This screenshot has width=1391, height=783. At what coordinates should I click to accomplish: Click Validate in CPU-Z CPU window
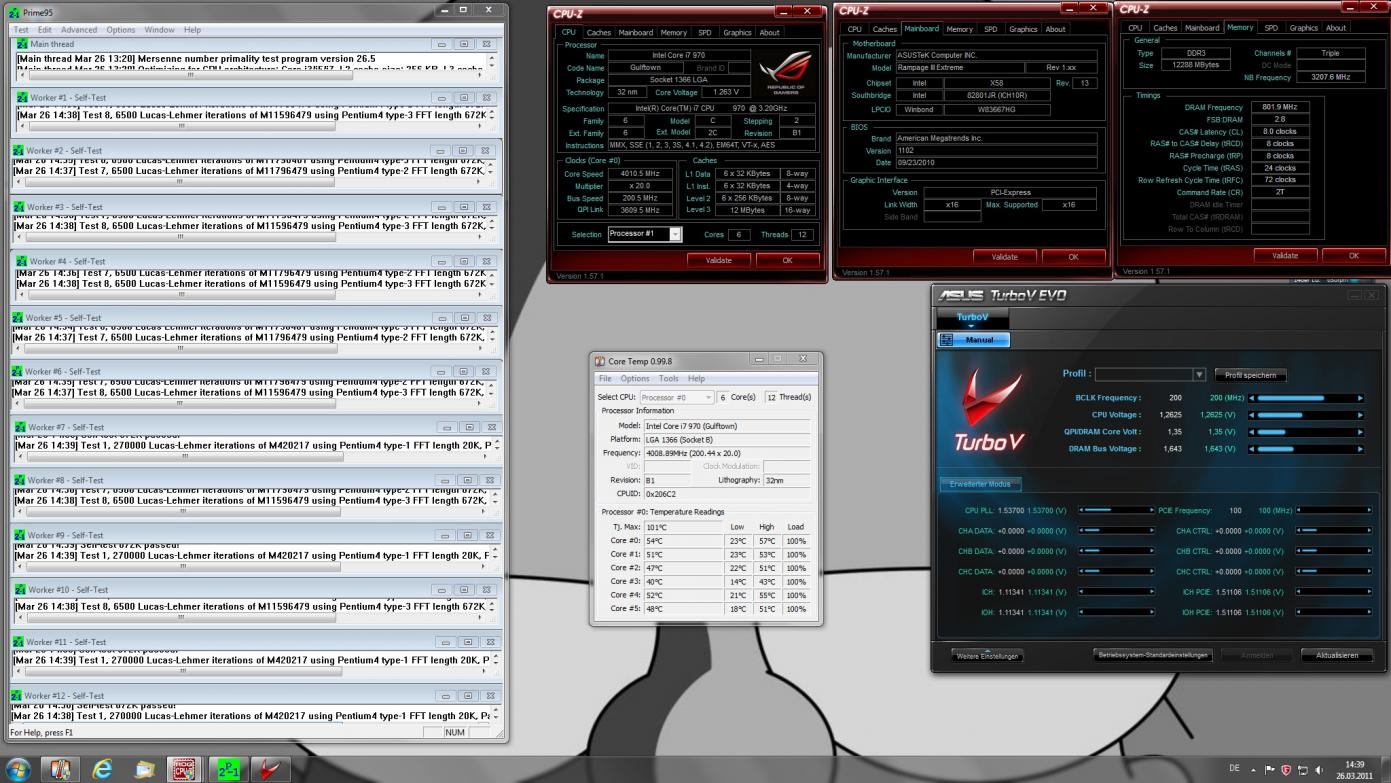click(719, 260)
